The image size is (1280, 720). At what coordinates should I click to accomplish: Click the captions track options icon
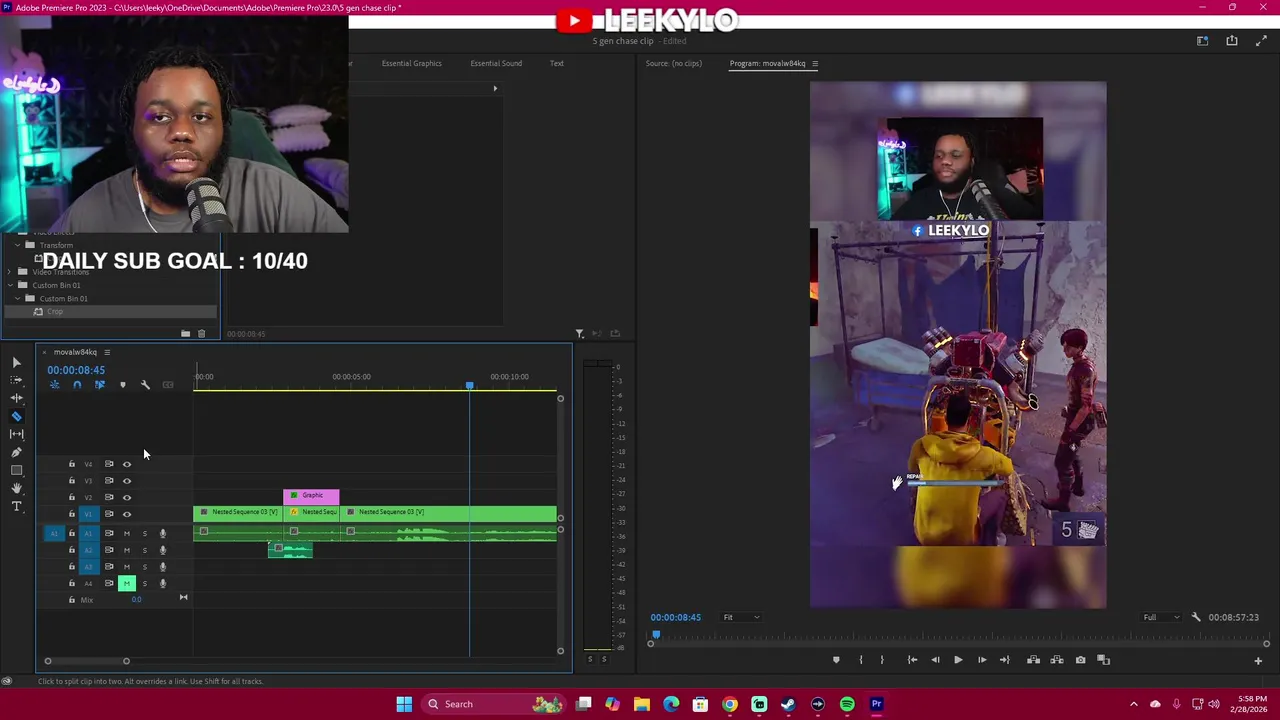[x=168, y=385]
